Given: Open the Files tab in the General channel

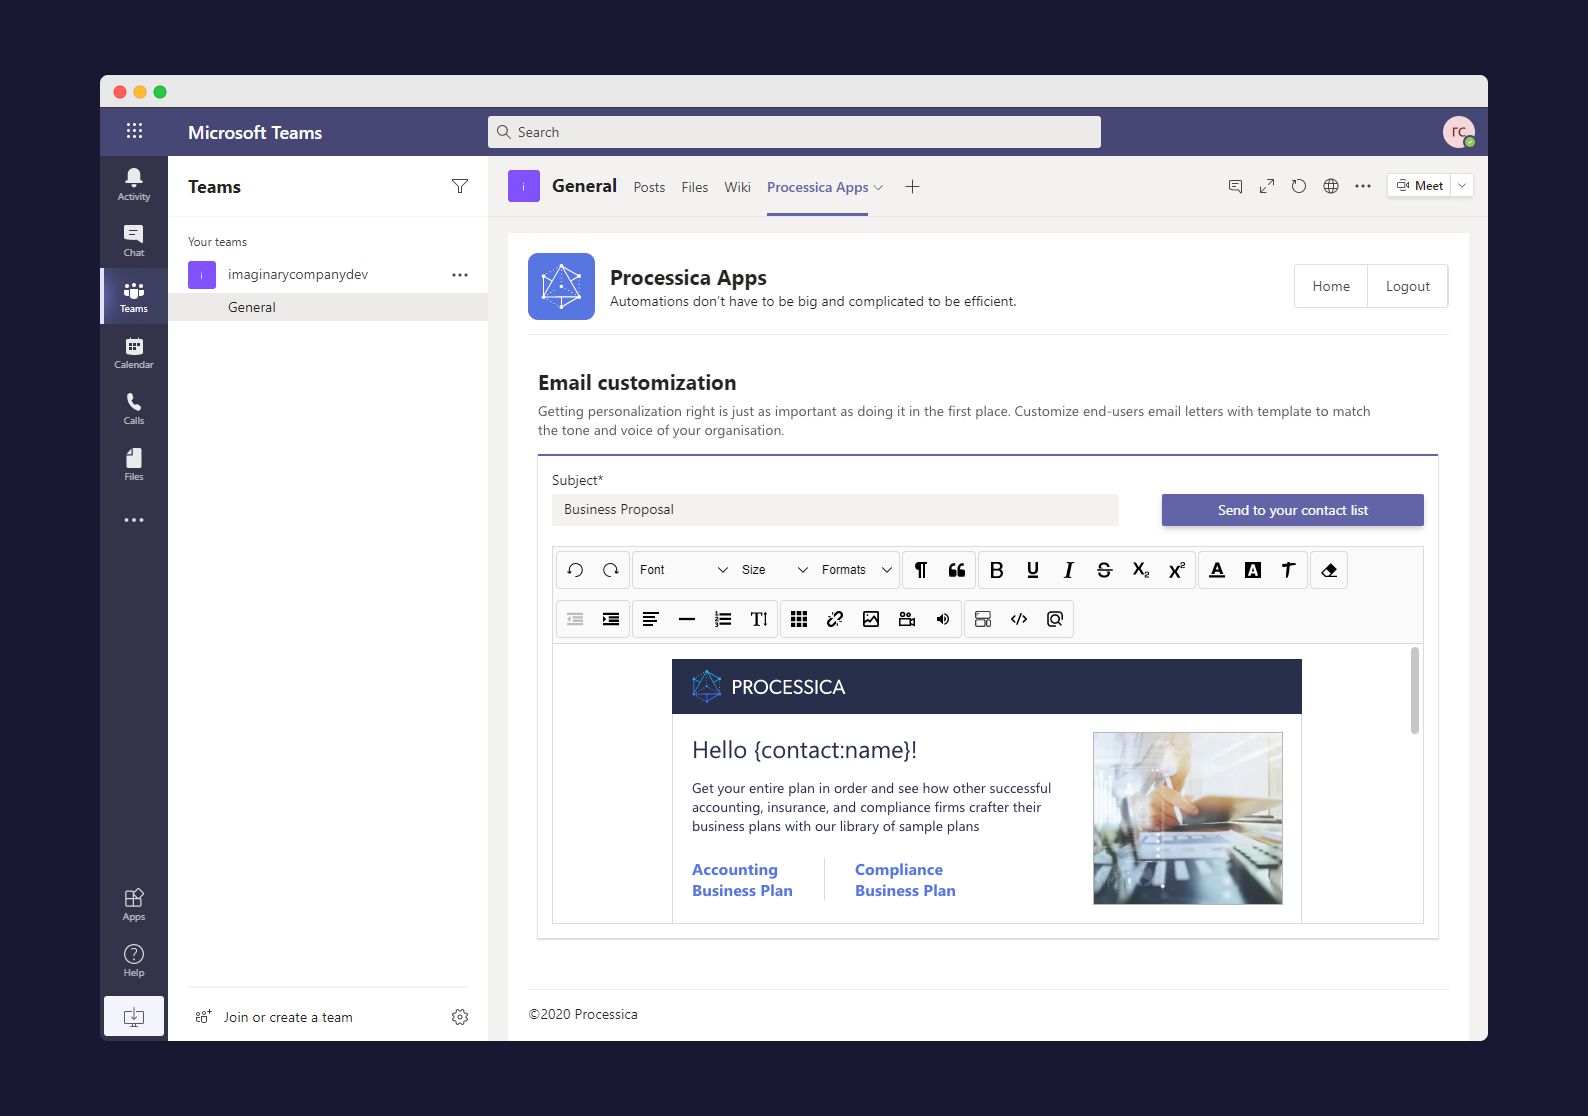Looking at the screenshot, I should click(695, 187).
